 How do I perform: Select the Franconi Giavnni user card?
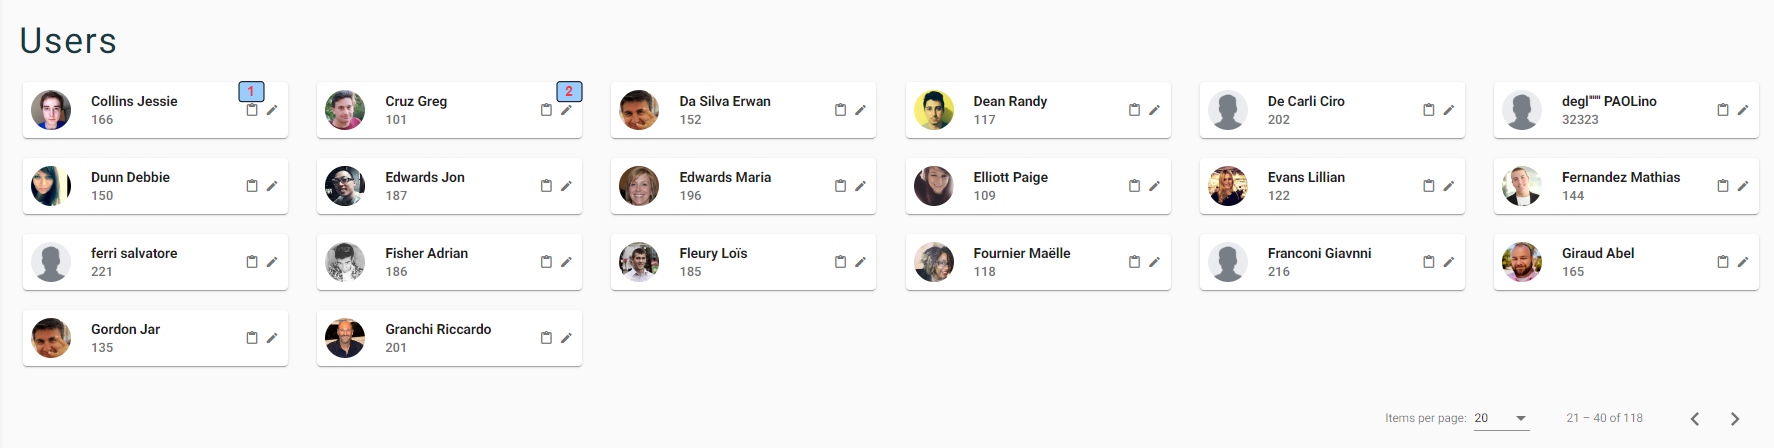point(1332,262)
